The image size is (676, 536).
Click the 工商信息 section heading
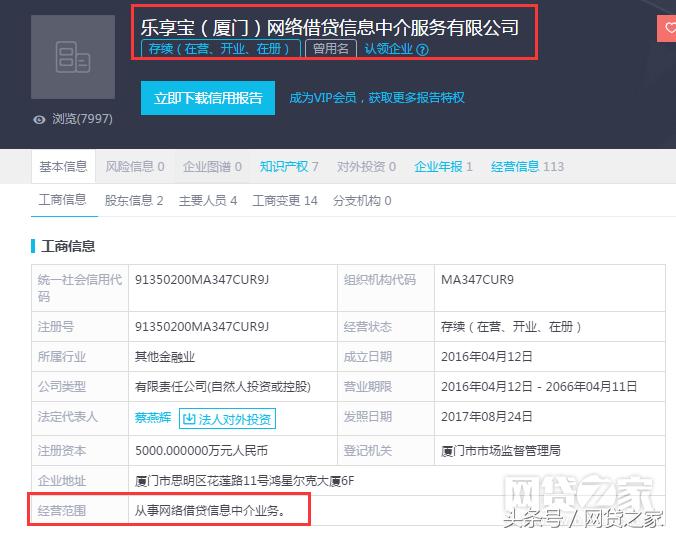tap(68, 246)
